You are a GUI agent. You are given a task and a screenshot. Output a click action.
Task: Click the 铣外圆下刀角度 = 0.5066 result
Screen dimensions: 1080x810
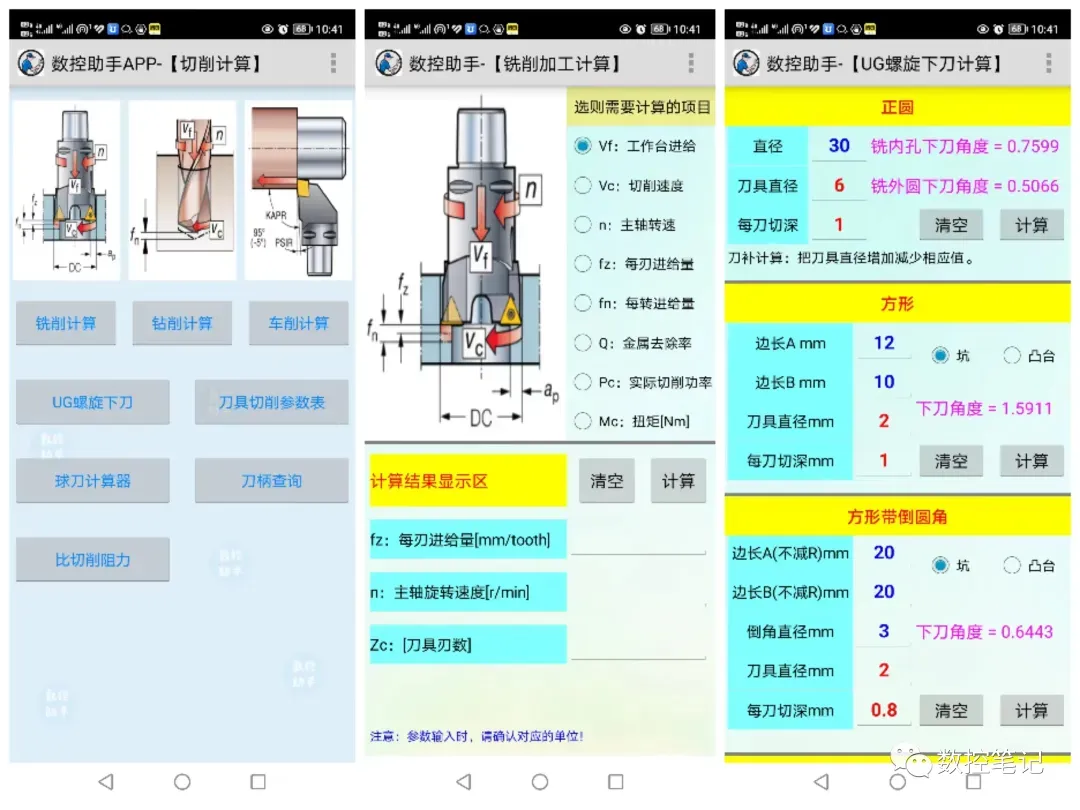[x=965, y=186]
